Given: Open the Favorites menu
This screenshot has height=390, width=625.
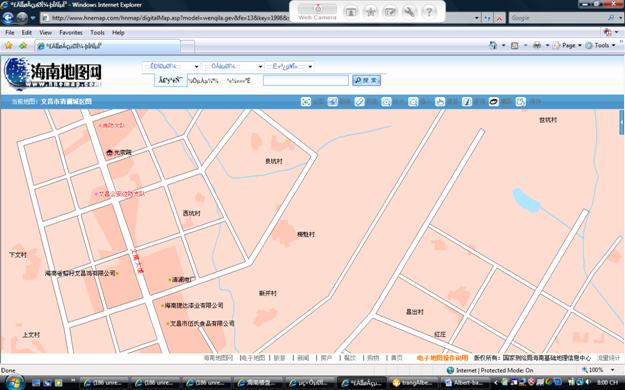Looking at the screenshot, I should click(x=71, y=33).
